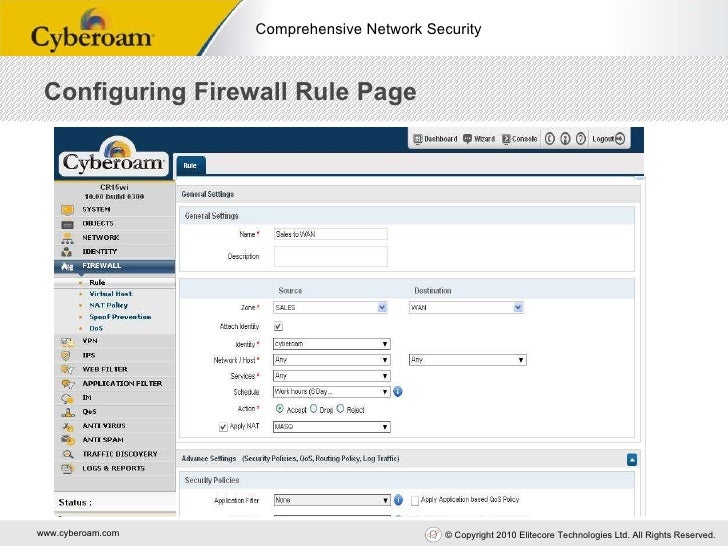Open the Source Zone SALES dropdown
The height and width of the screenshot is (546, 728).
tap(331, 307)
